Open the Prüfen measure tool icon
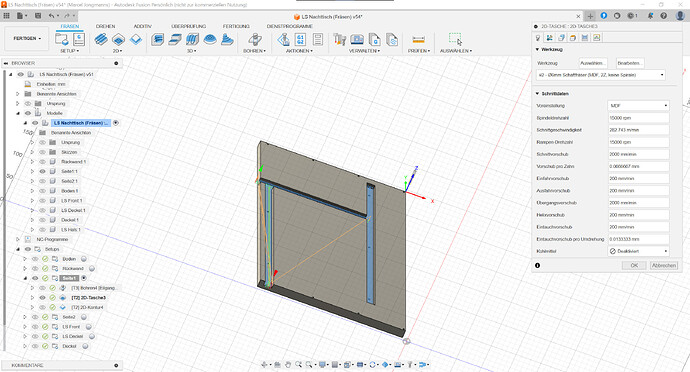The height and width of the screenshot is (372, 690). (x=418, y=40)
